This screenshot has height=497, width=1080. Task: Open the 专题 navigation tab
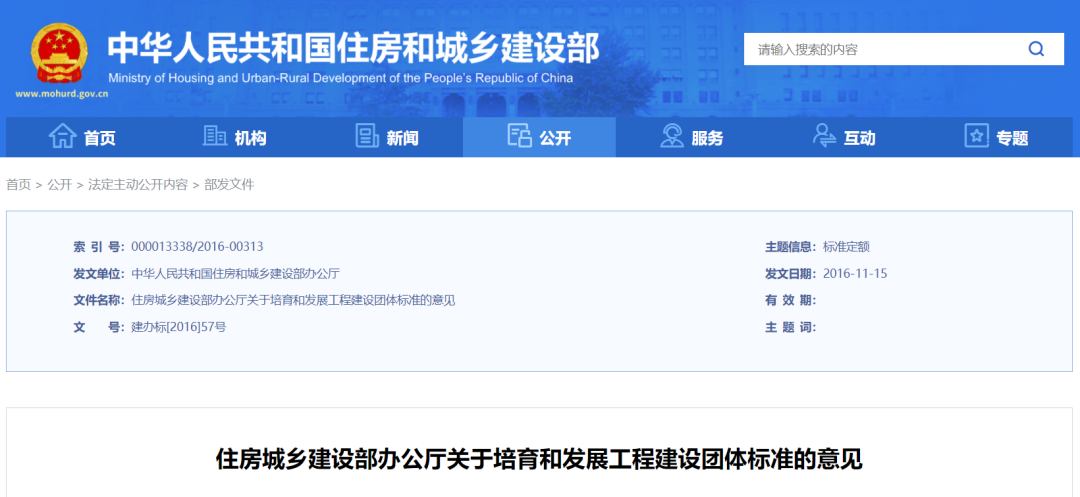(x=997, y=137)
